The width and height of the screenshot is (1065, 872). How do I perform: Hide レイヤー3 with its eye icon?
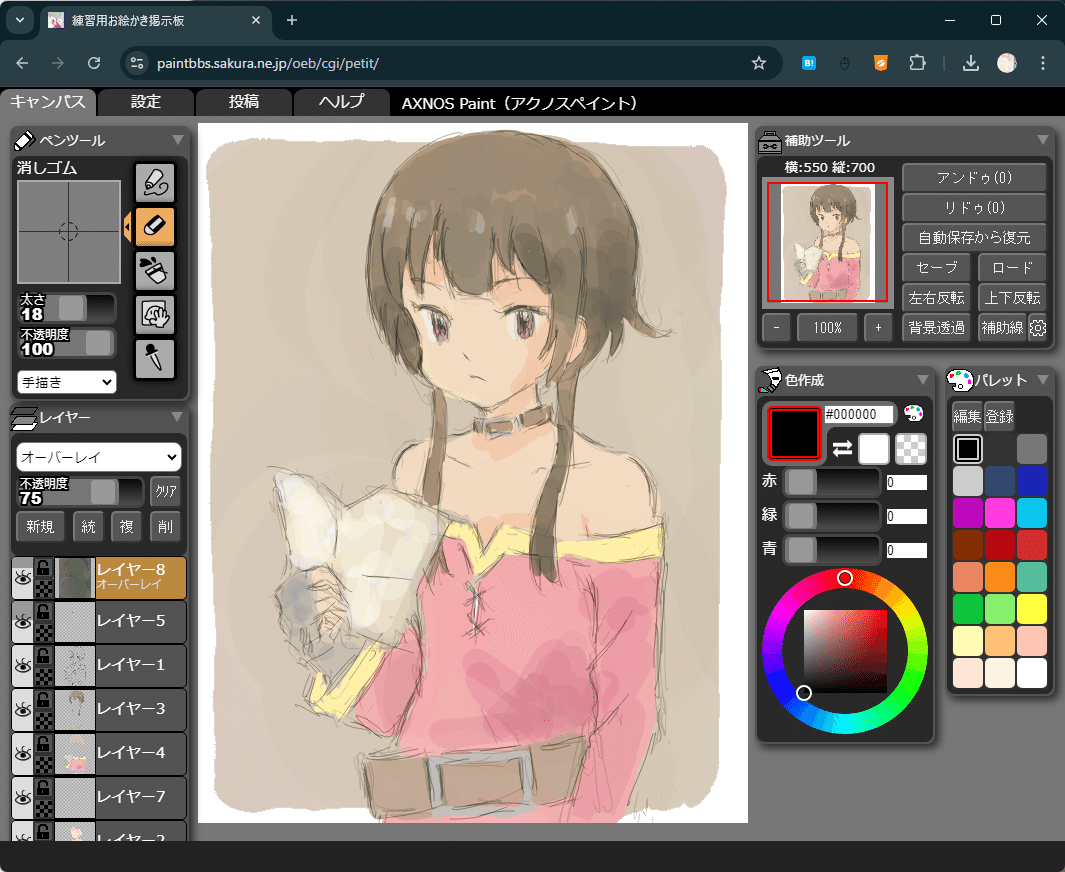(23, 710)
